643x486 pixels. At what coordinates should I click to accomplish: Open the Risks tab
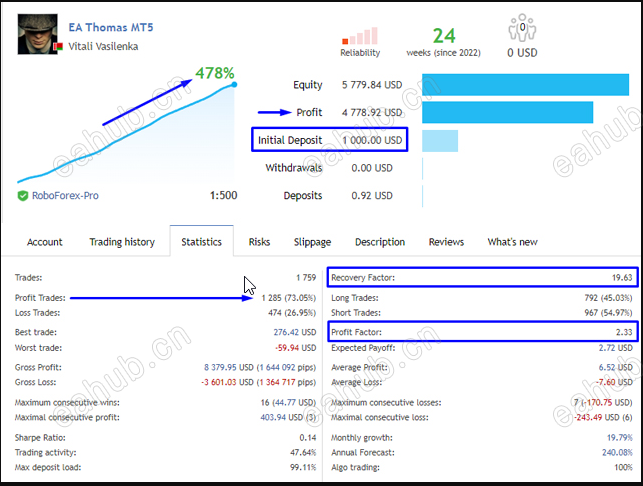pyautogui.click(x=259, y=242)
